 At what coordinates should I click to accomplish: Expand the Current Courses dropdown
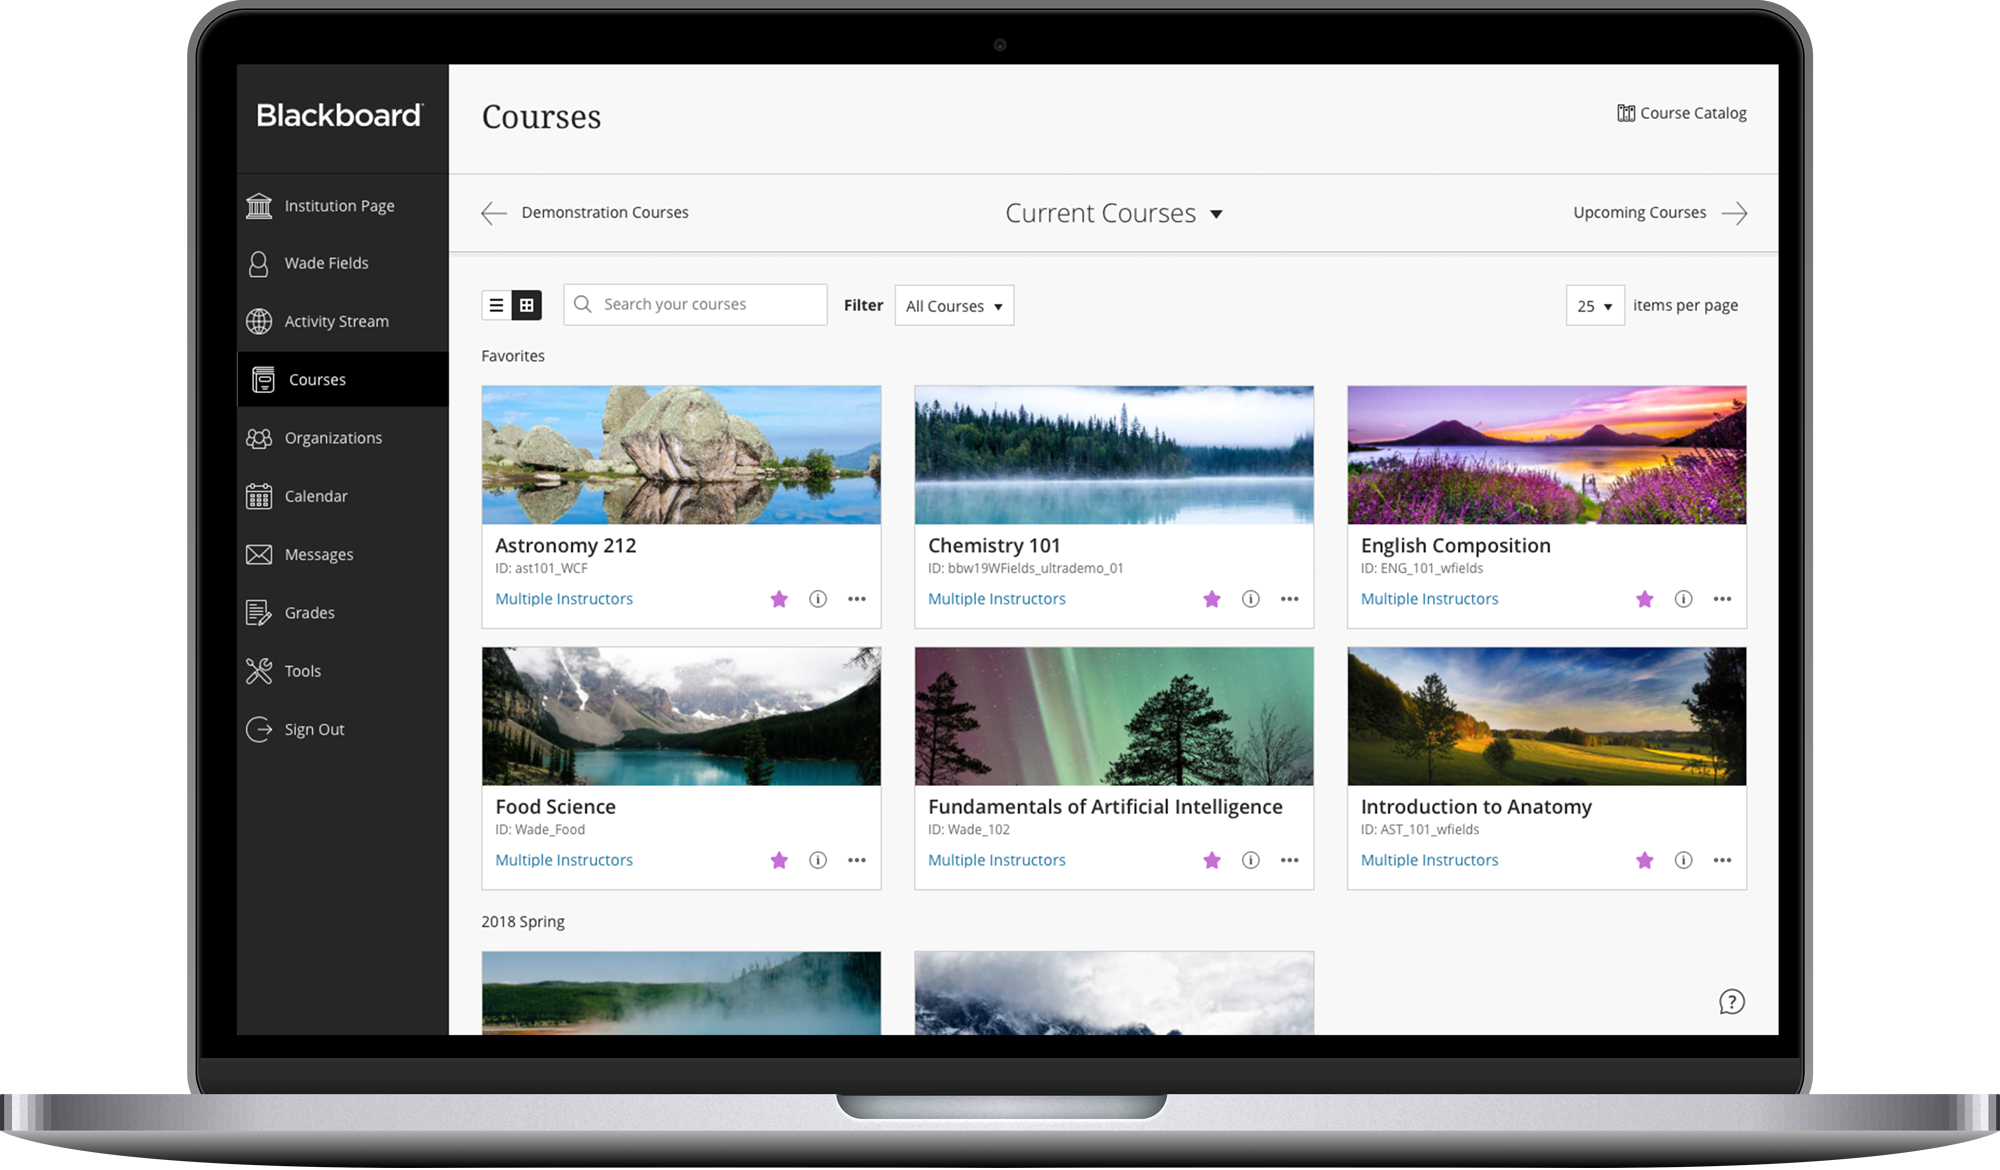(x=1114, y=212)
